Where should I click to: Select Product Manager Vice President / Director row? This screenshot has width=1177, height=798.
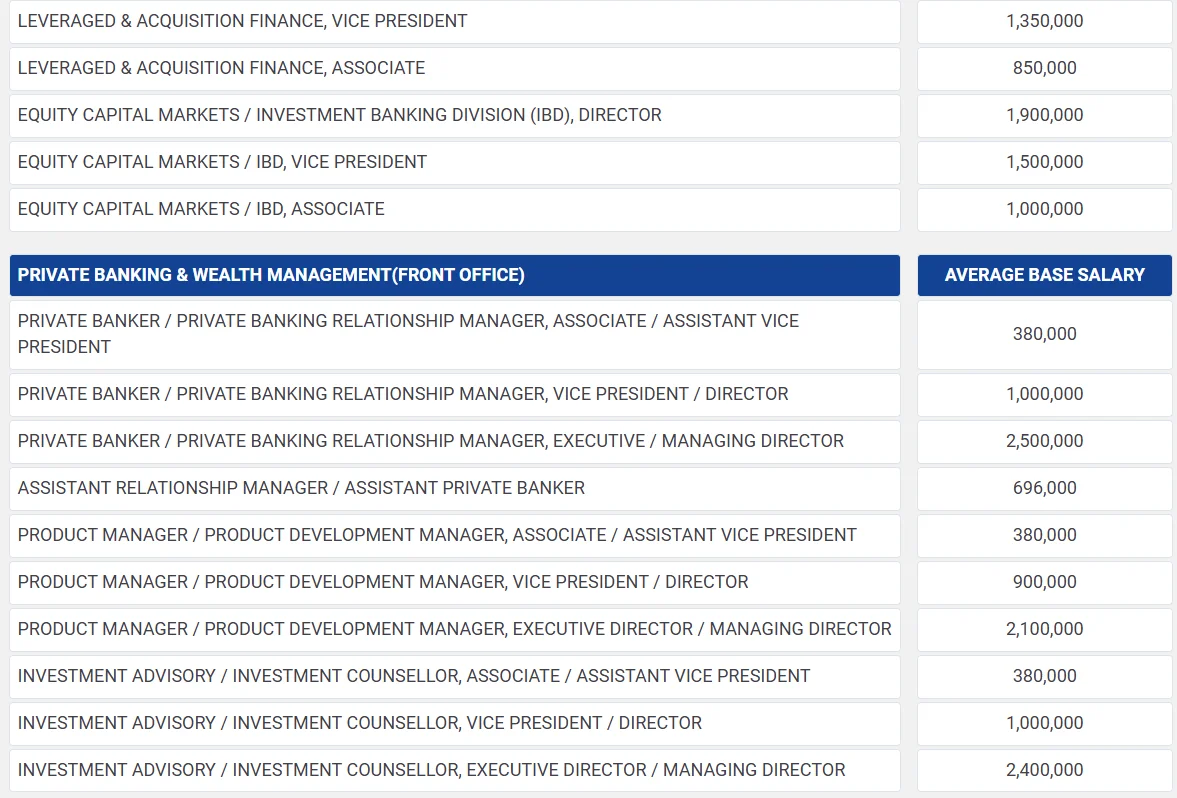pos(454,583)
